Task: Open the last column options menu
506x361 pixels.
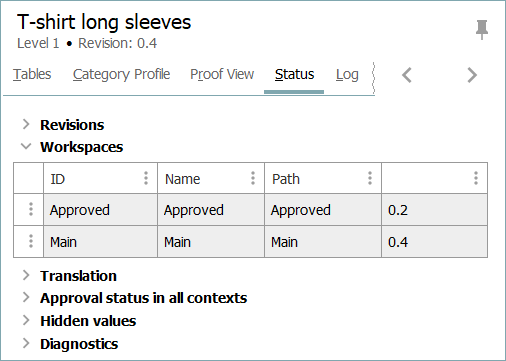Action: pos(476,178)
